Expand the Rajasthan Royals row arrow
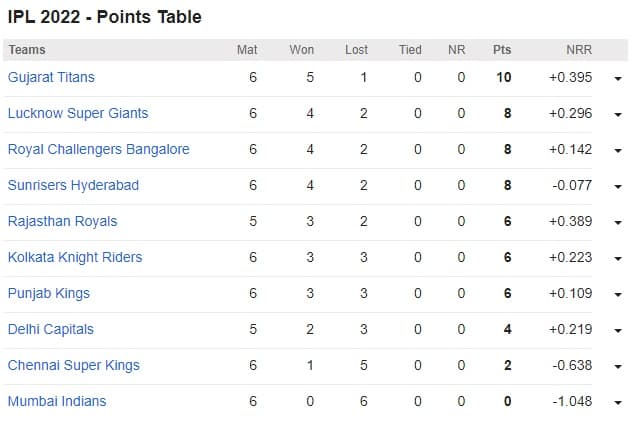Image resolution: width=635 pixels, height=425 pixels. coord(618,223)
